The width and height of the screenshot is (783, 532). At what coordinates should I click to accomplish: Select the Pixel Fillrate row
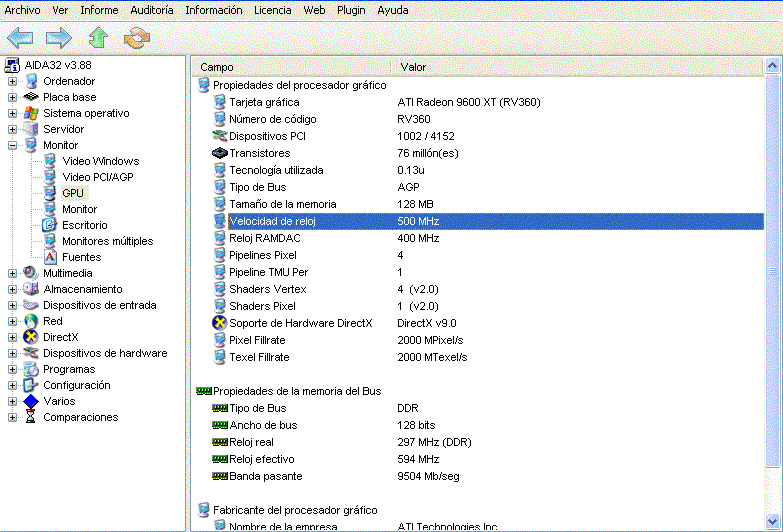[x=488, y=340]
